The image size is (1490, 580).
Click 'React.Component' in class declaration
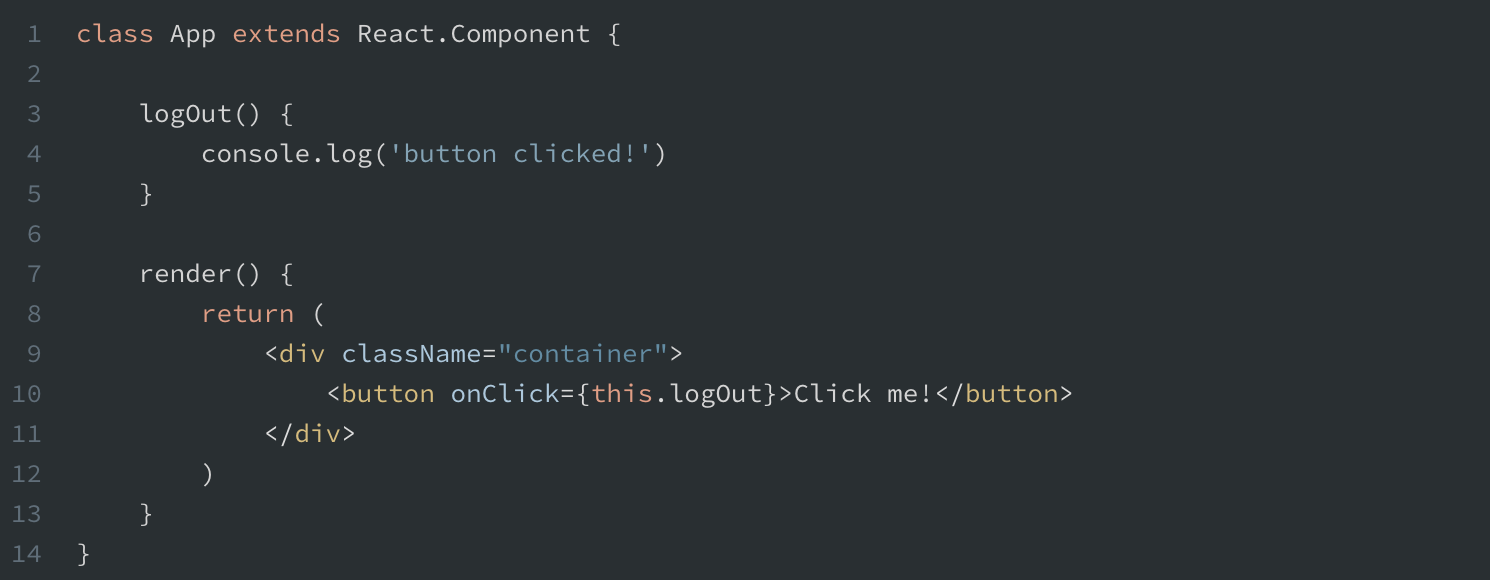tap(474, 36)
